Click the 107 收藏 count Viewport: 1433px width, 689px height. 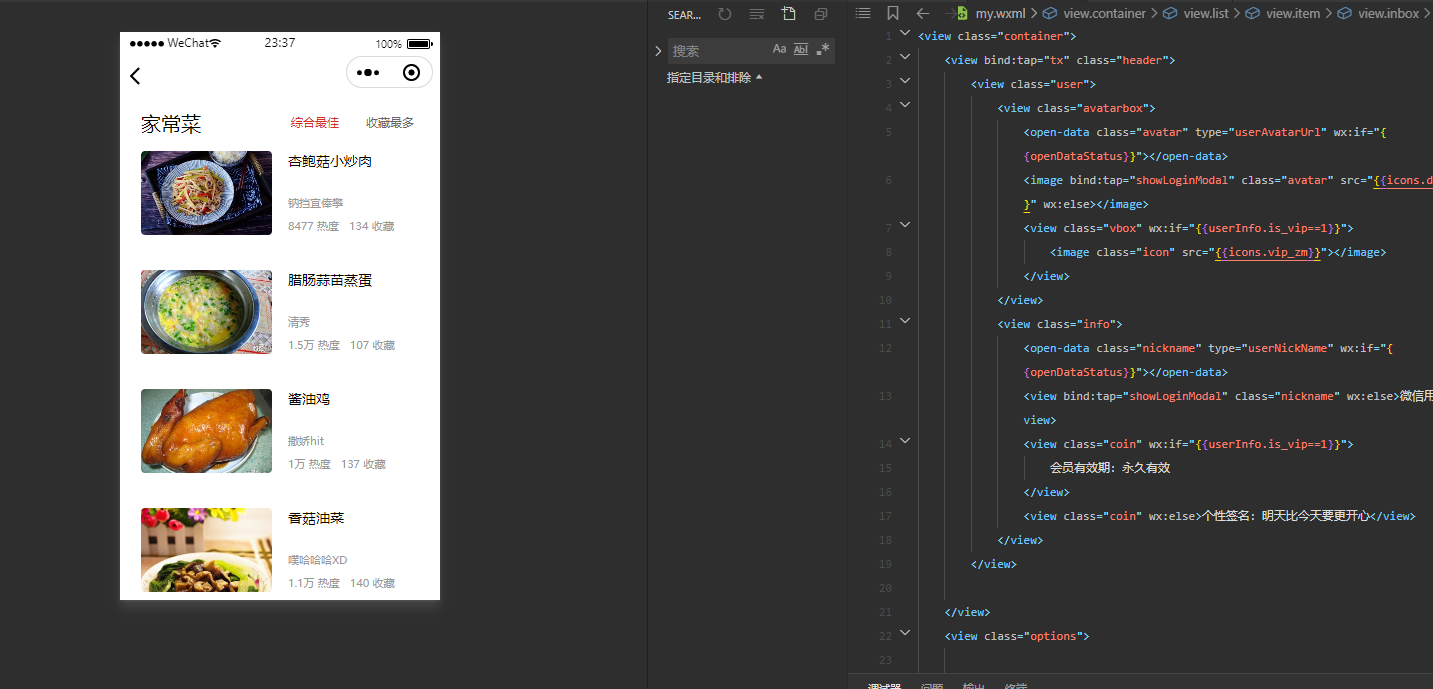coord(372,345)
